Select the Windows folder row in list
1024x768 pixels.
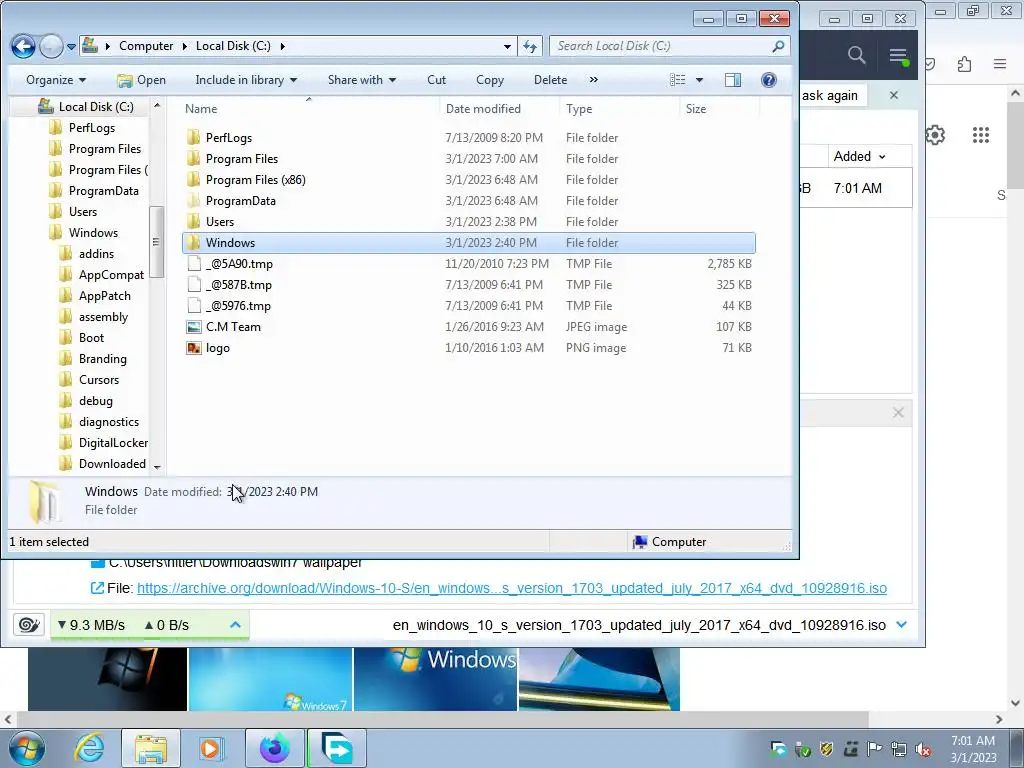click(x=468, y=242)
